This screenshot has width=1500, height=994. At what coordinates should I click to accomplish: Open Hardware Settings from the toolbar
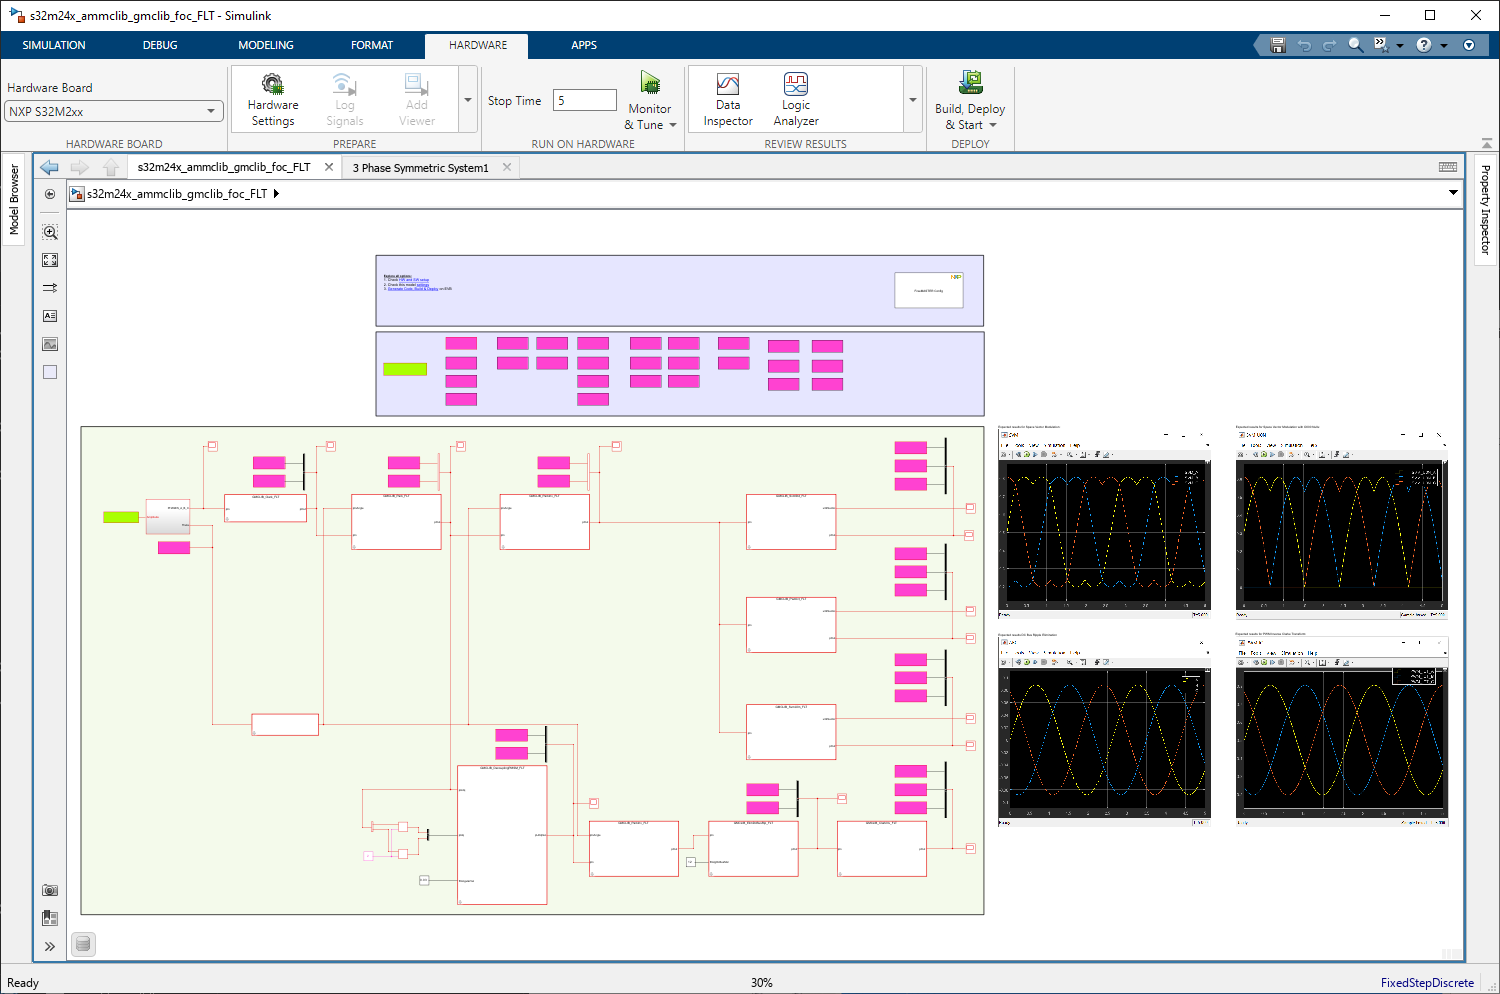pyautogui.click(x=273, y=99)
